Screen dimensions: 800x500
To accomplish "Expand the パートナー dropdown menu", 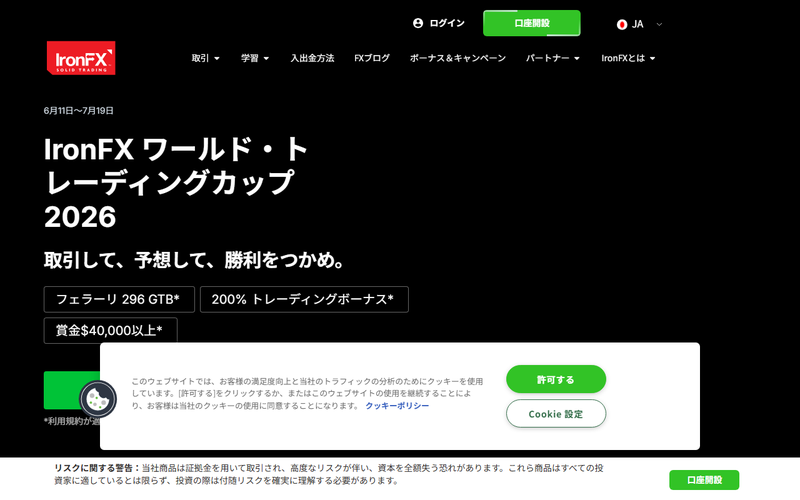I will click(x=553, y=58).
